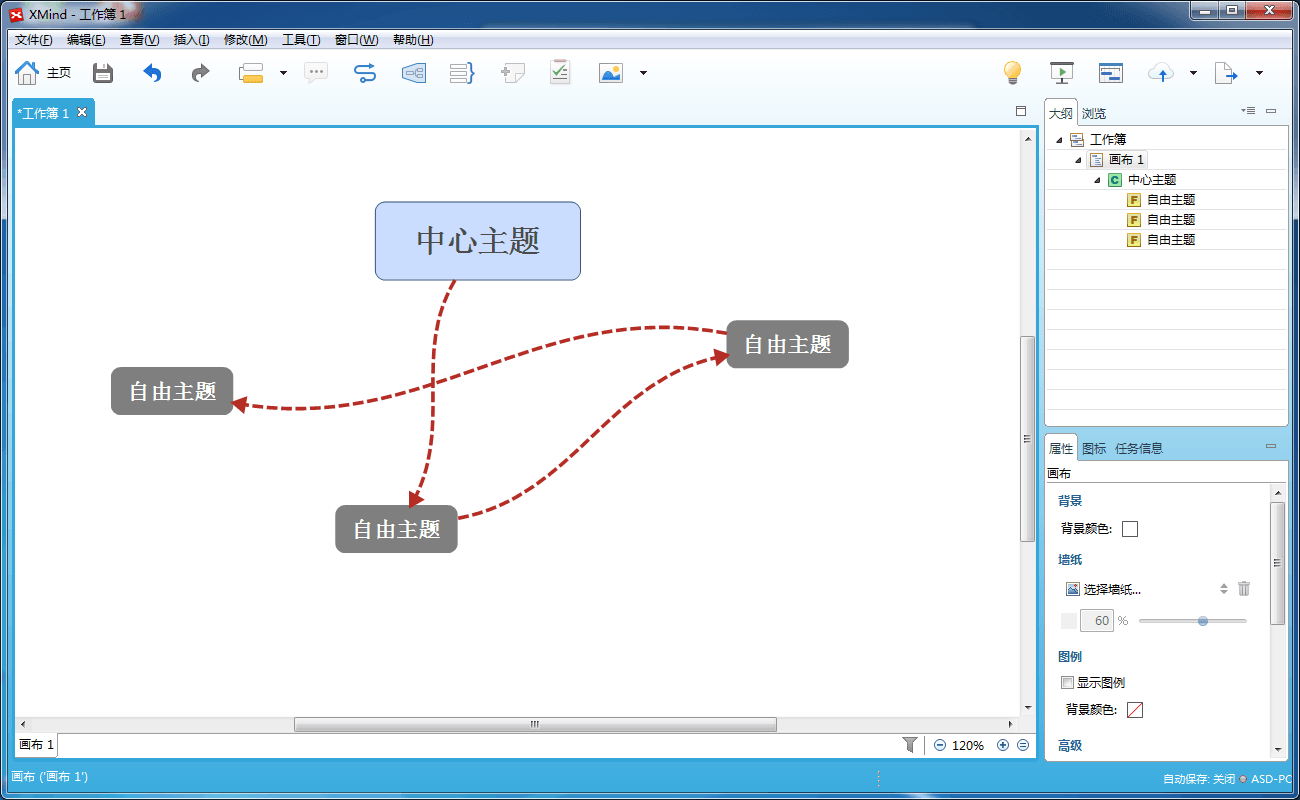The height and width of the screenshot is (800, 1300).
Task: Switch to the 大纲 outline tab
Action: click(1060, 113)
